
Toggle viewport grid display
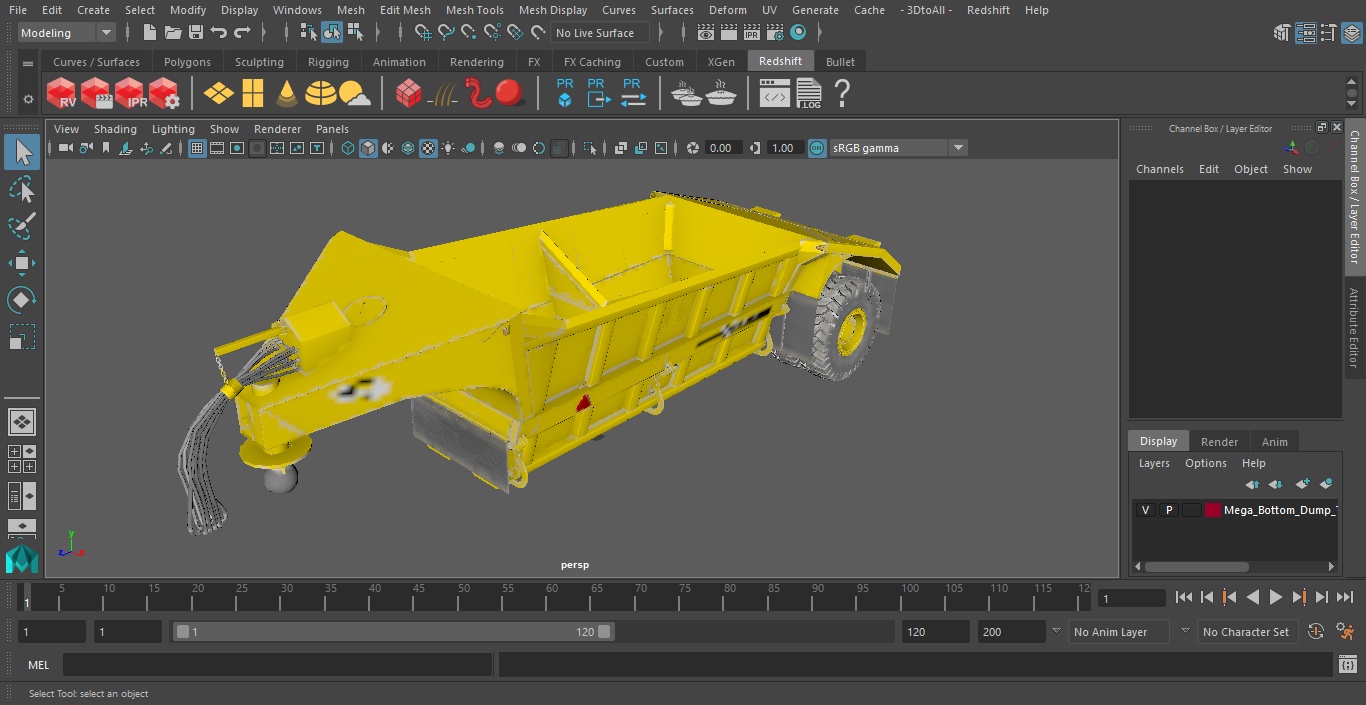[197, 148]
